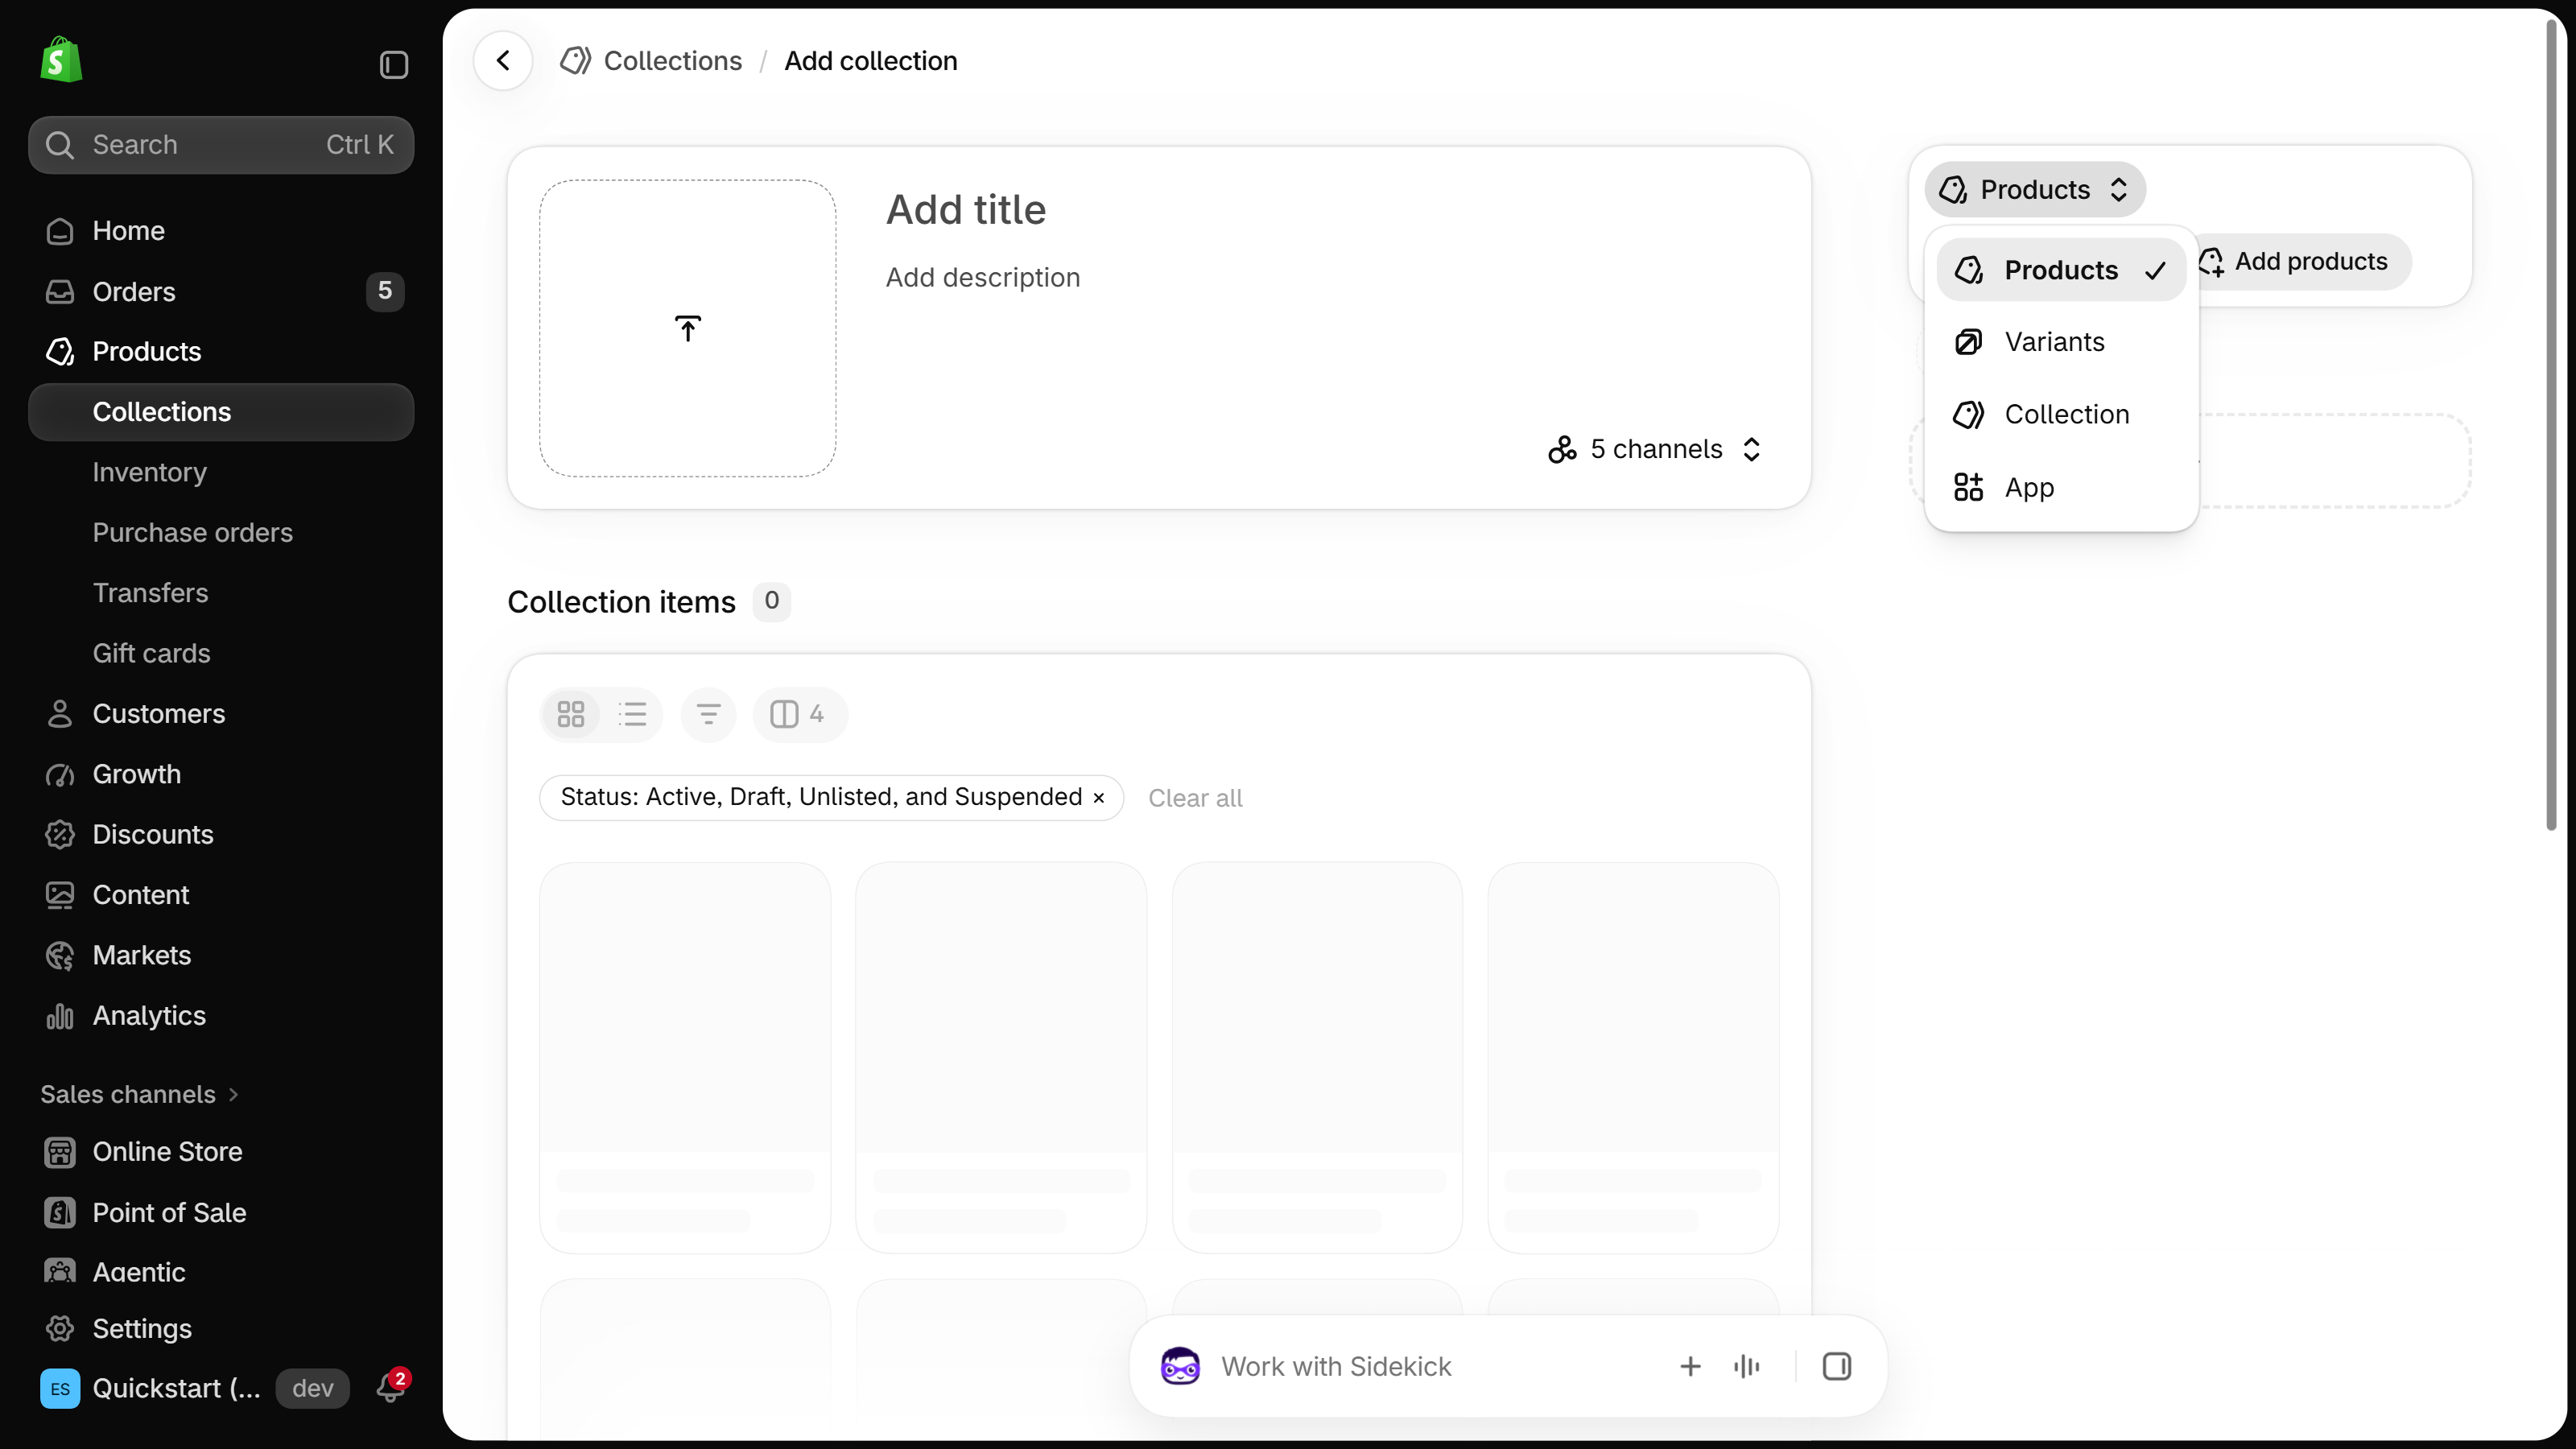
Task: Change columns count showing 4
Action: click(799, 714)
